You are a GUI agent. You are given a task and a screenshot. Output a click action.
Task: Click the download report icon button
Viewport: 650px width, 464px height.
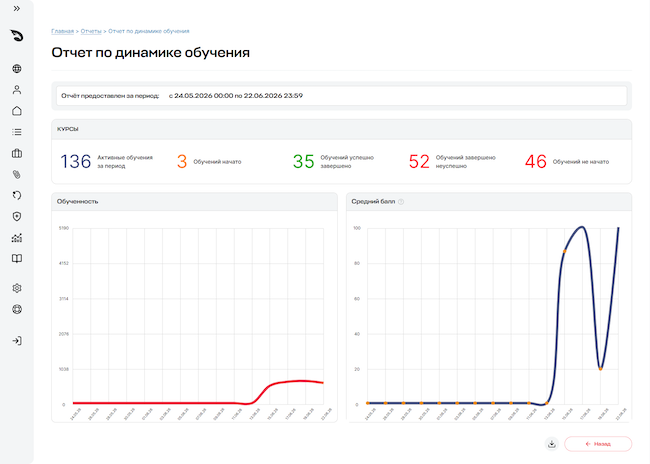pyautogui.click(x=552, y=444)
